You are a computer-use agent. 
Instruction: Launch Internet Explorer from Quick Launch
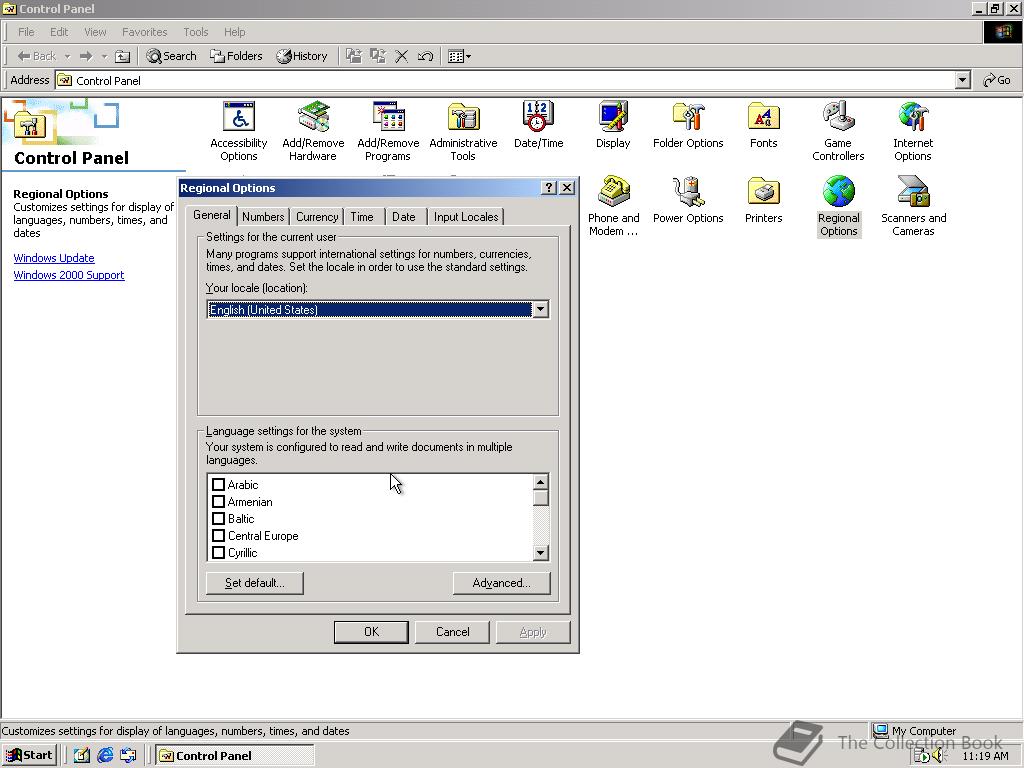[x=104, y=756]
